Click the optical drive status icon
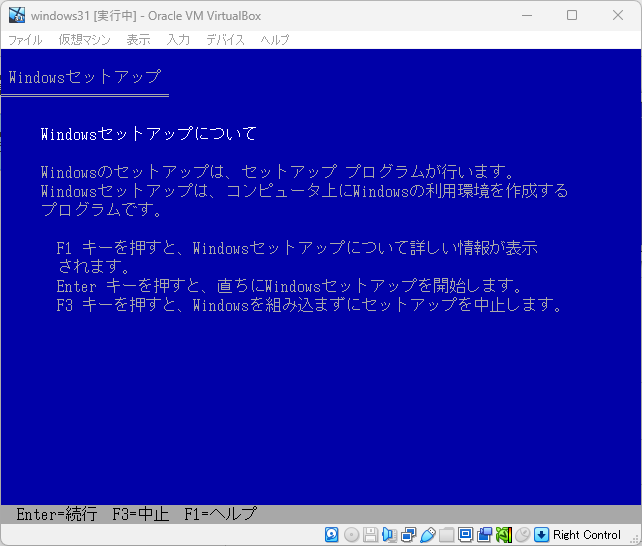 tap(351, 535)
